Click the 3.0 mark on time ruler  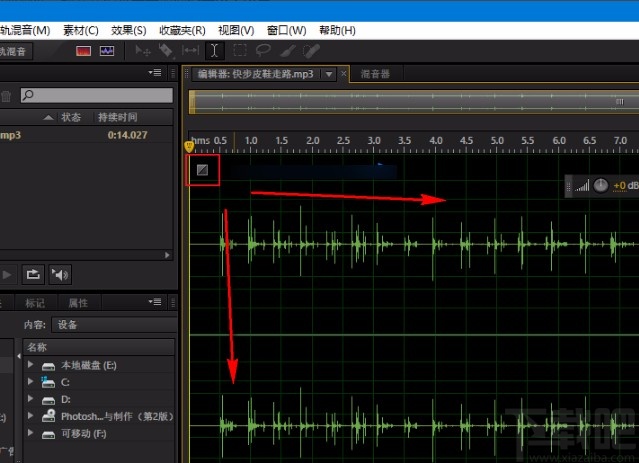[374, 141]
